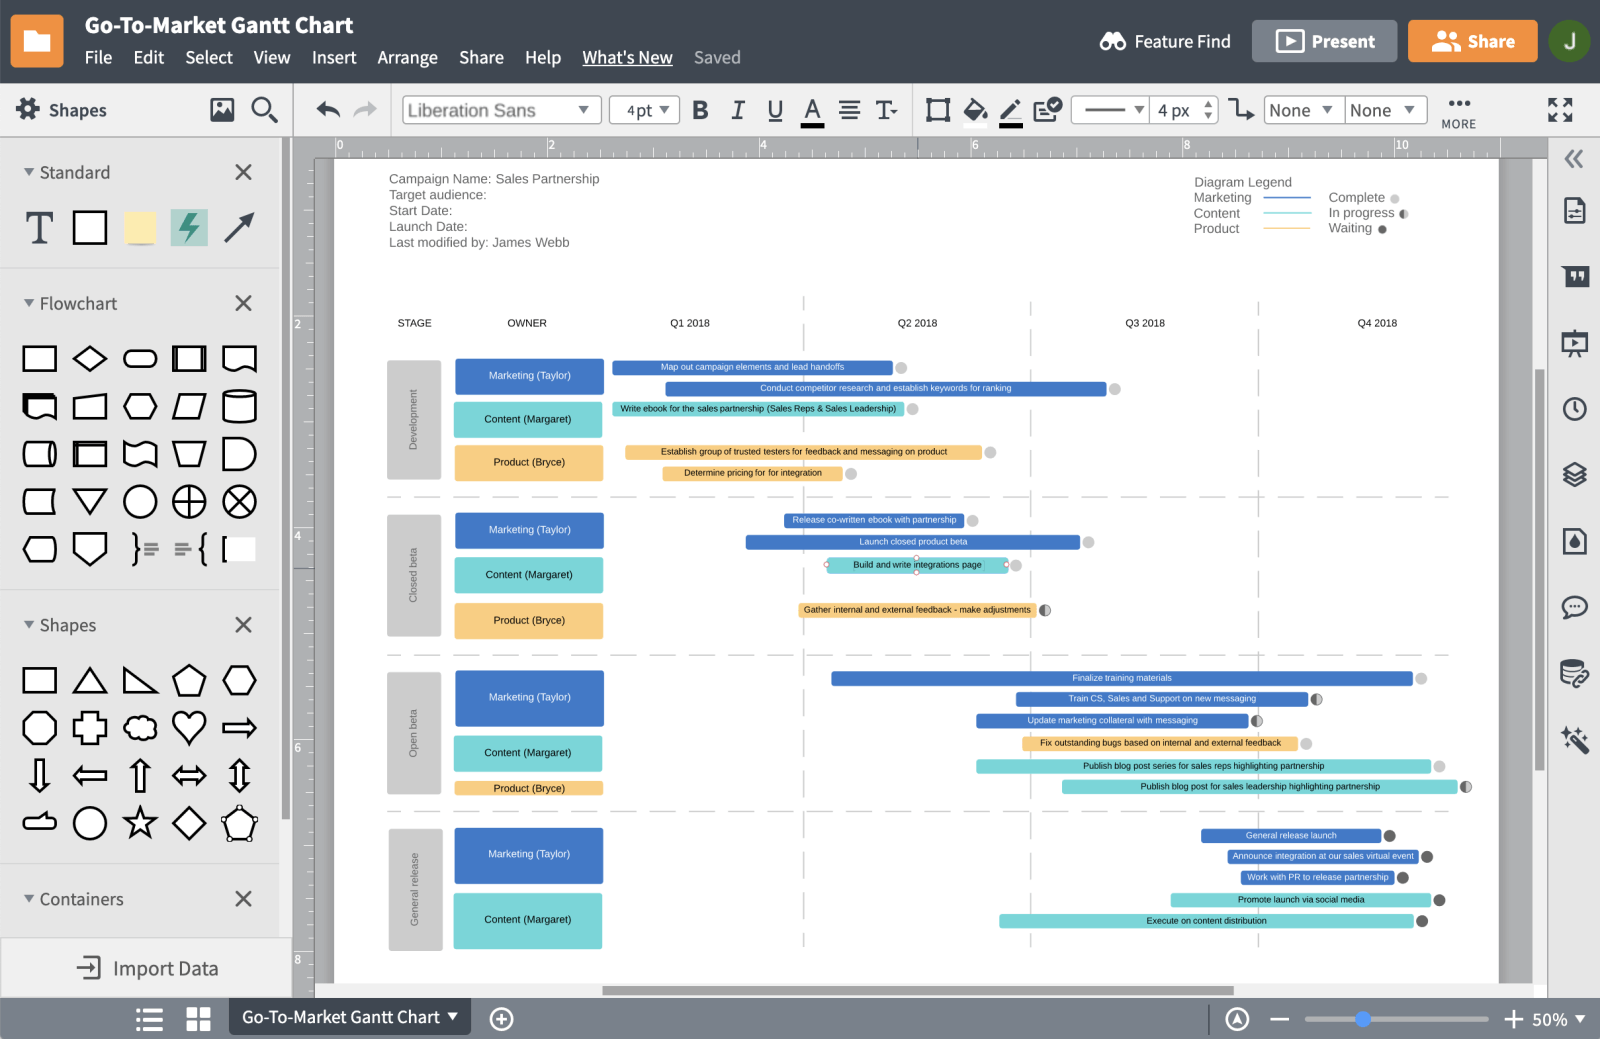
Task: Click Import Data button
Action: (146, 968)
